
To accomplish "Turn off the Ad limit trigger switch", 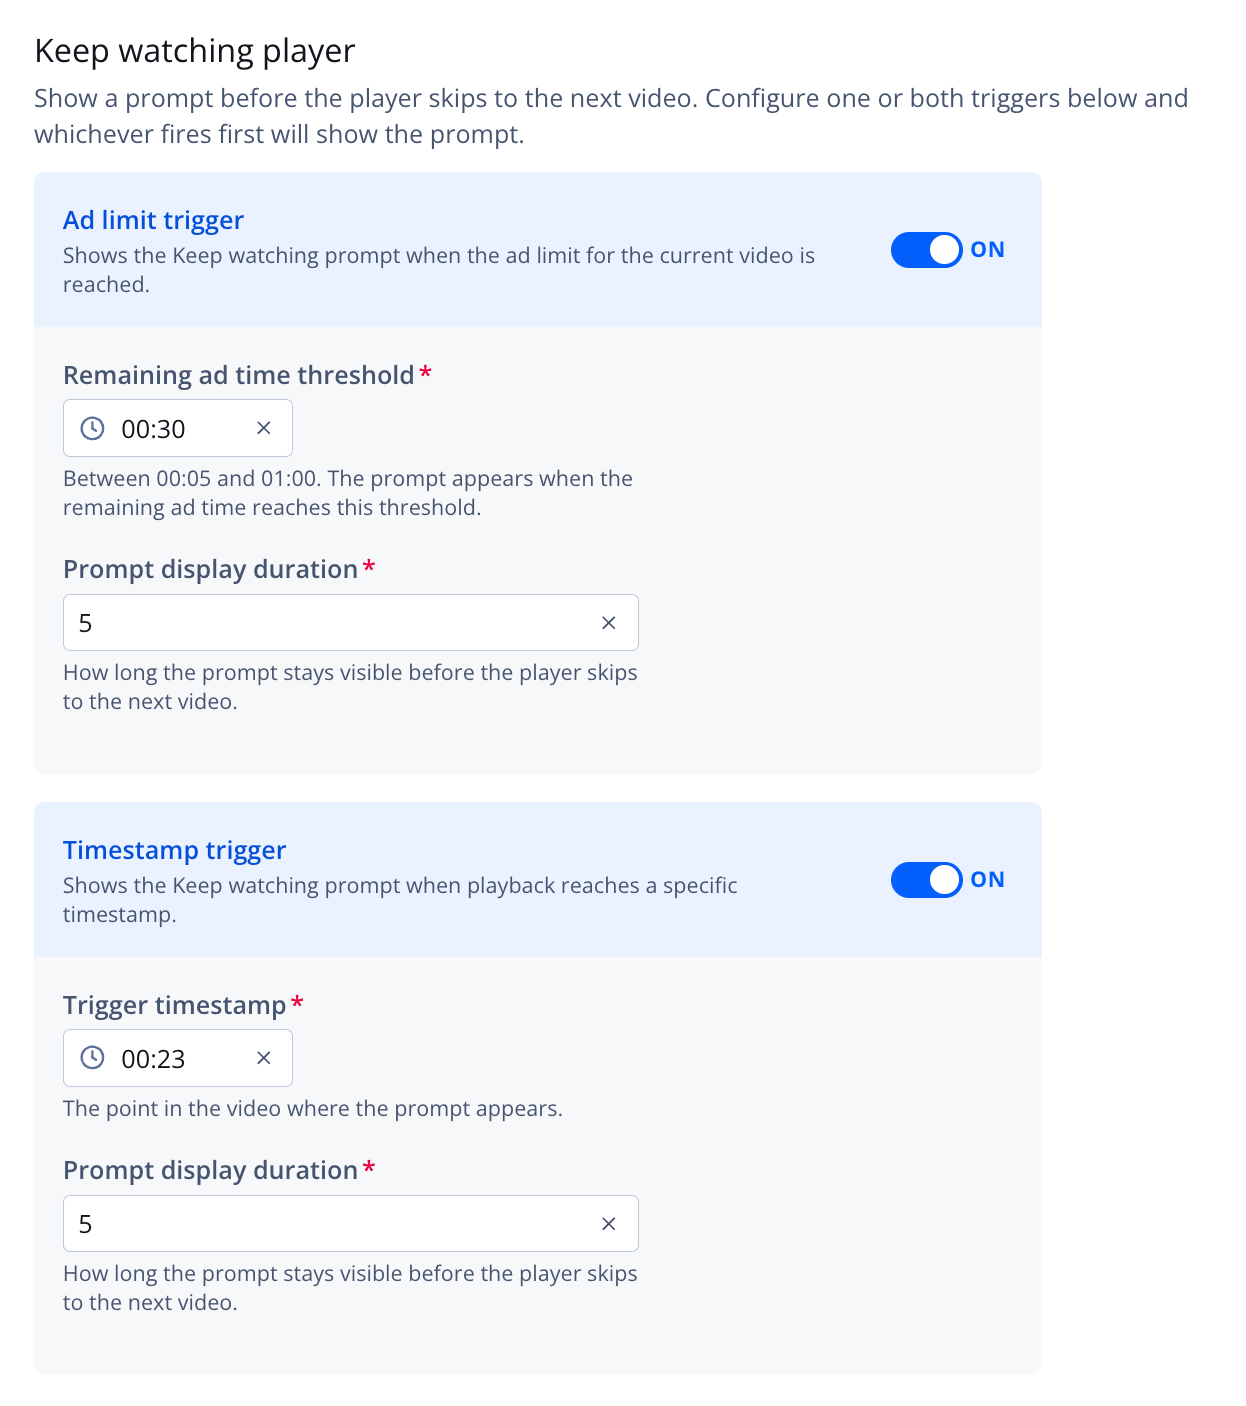I will pyautogui.click(x=927, y=250).
